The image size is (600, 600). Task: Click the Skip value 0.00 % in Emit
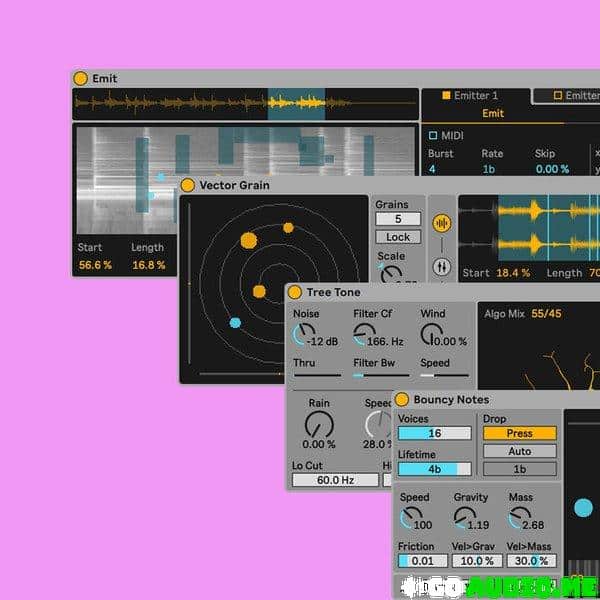(552, 169)
